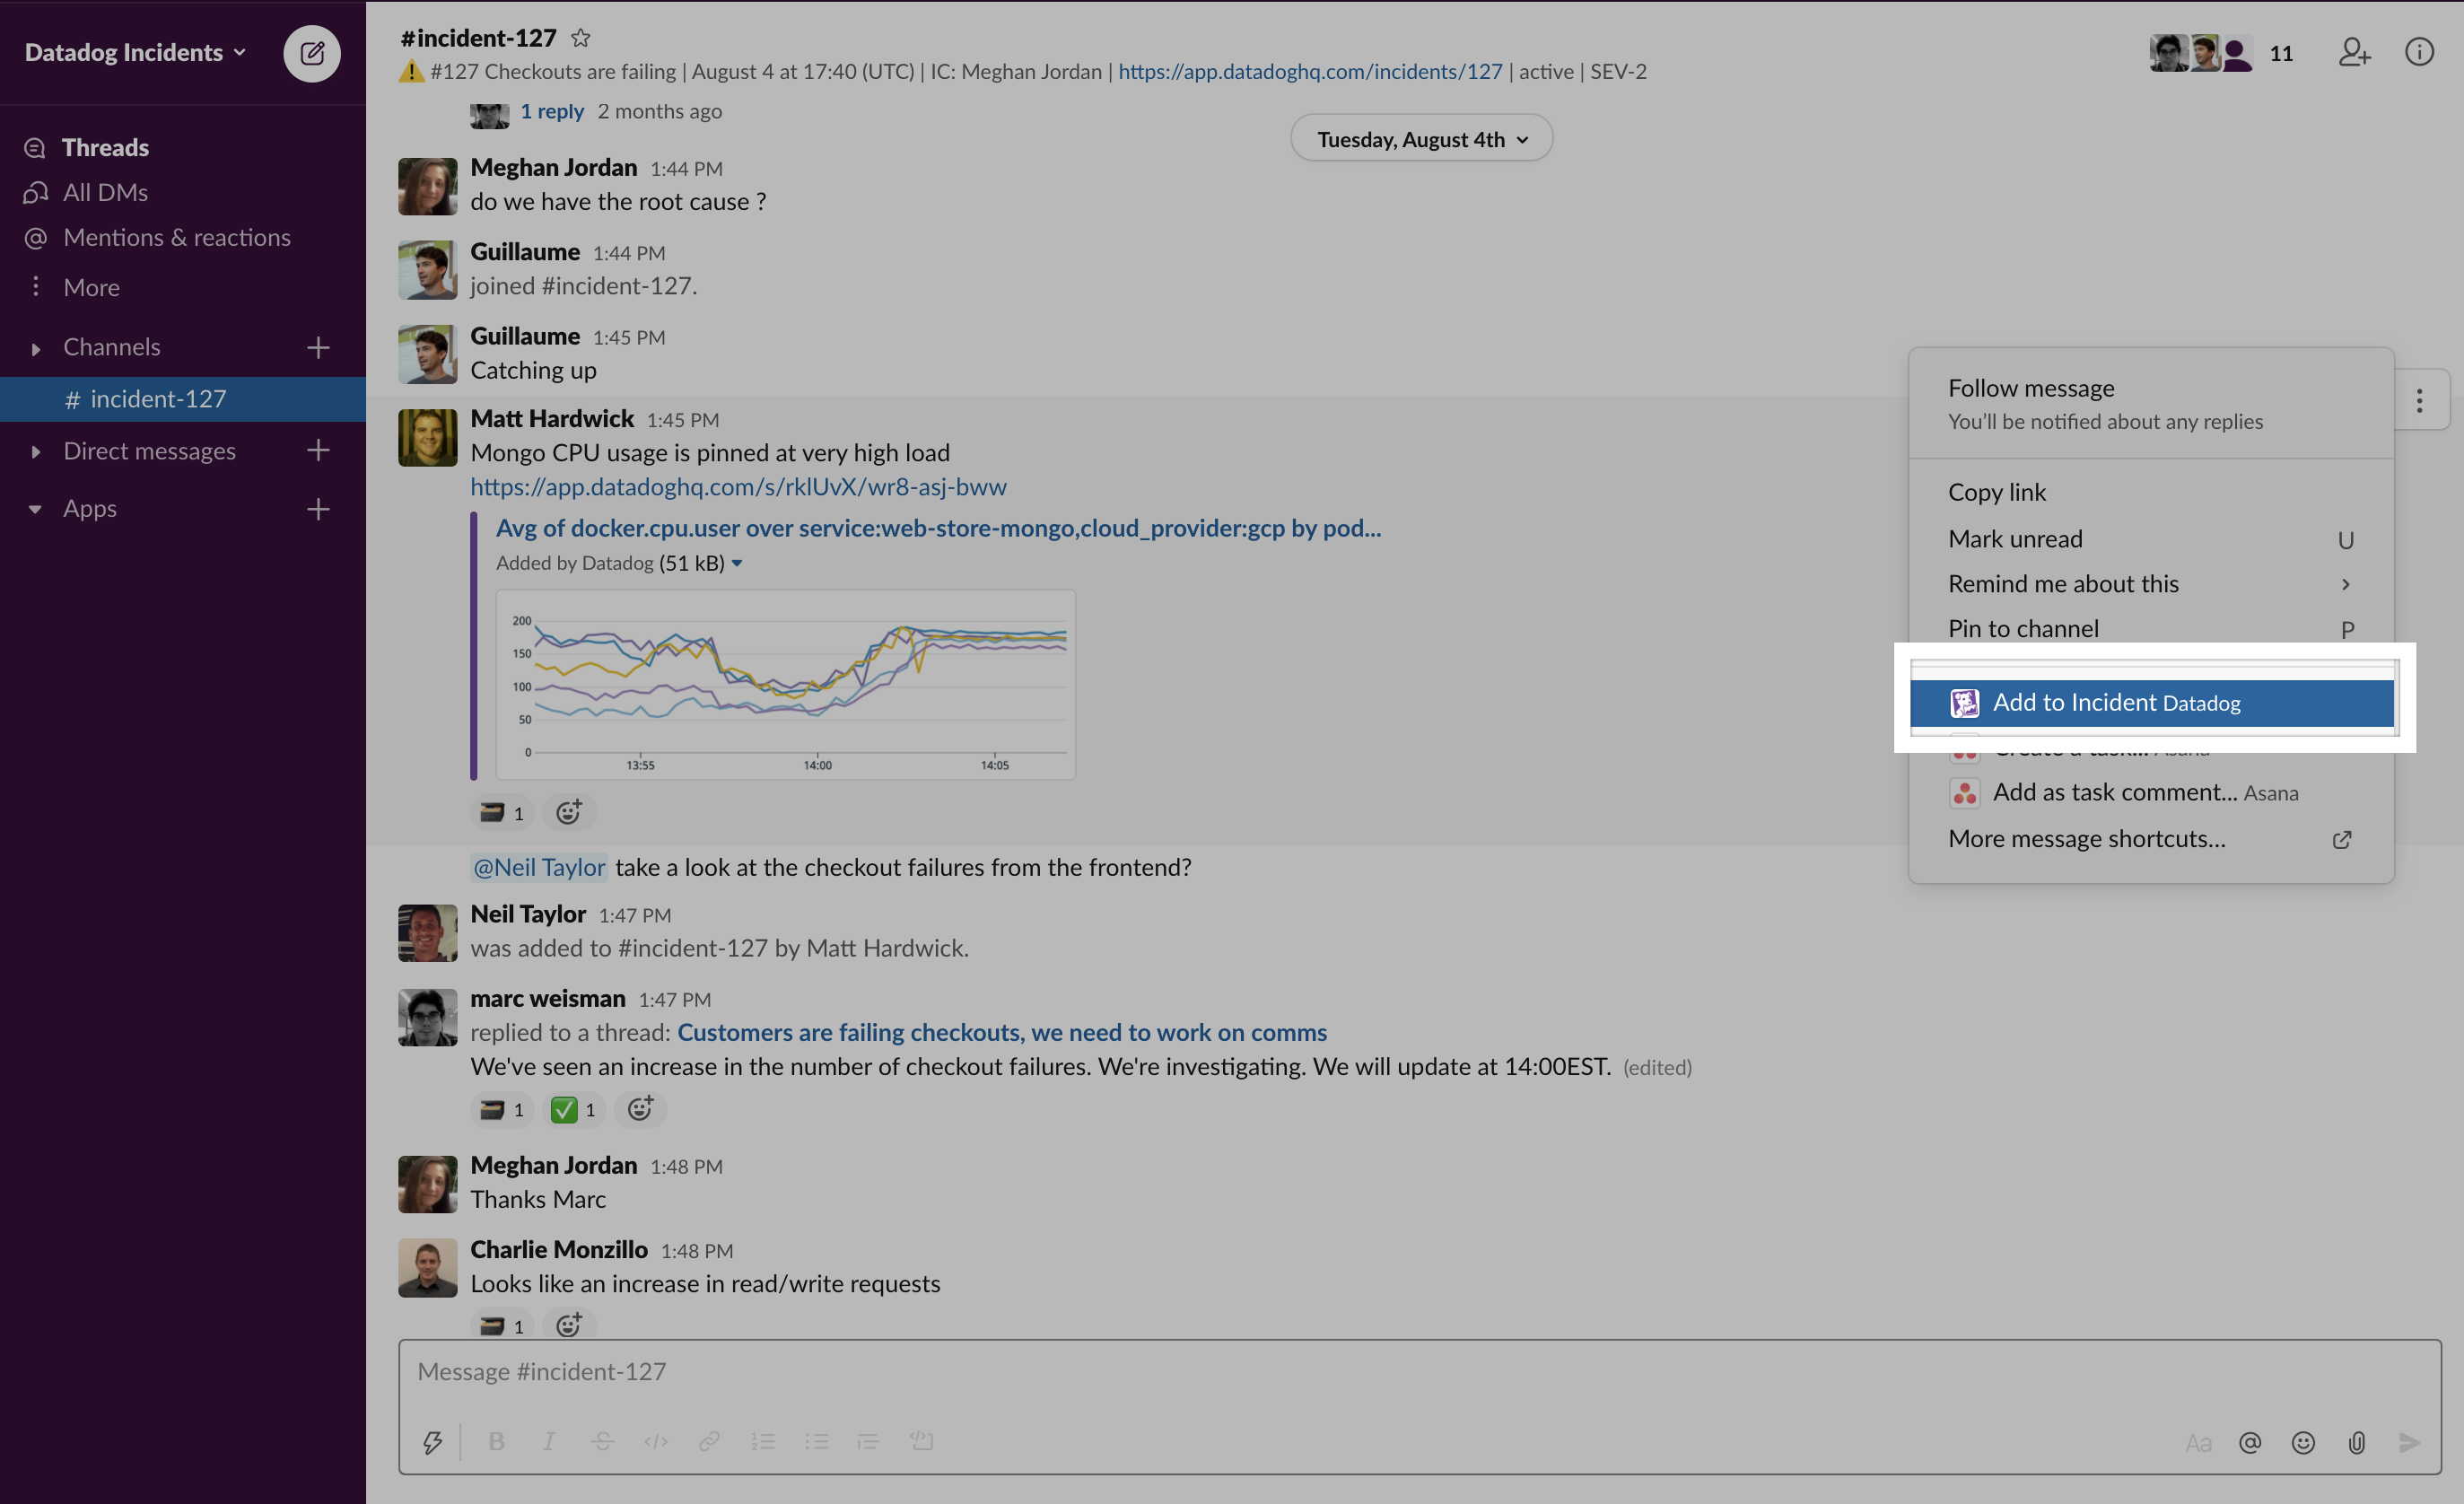This screenshot has height=1504, width=2464.
Task: Click the compose new message icon
Action: [x=311, y=53]
